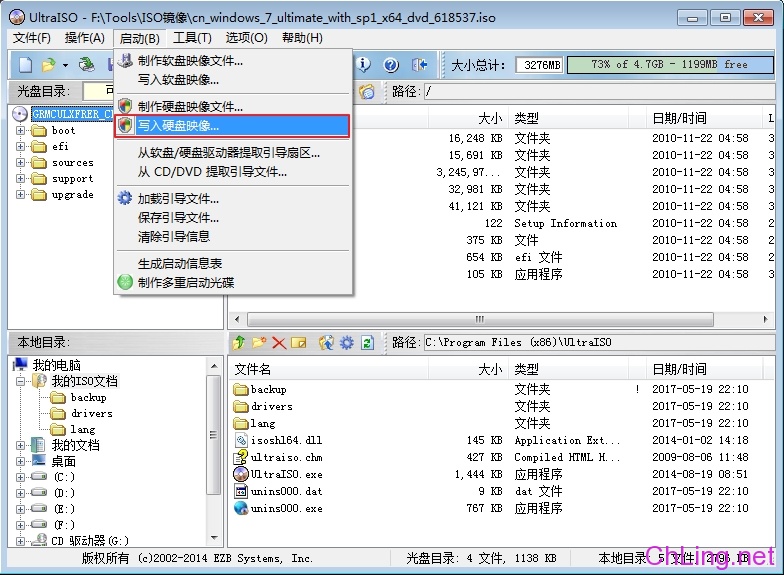Select the isoshl64.dll file row

tap(502, 440)
